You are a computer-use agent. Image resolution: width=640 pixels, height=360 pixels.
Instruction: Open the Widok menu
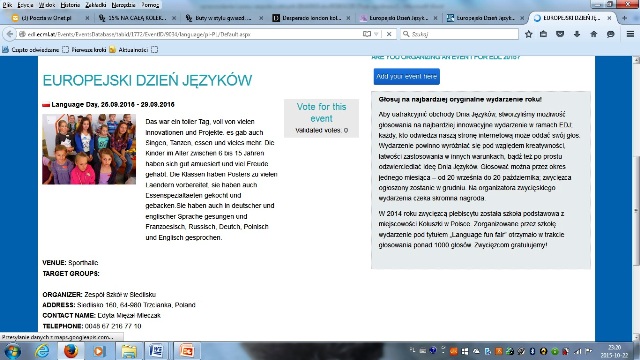pyautogui.click(x=47, y=5)
